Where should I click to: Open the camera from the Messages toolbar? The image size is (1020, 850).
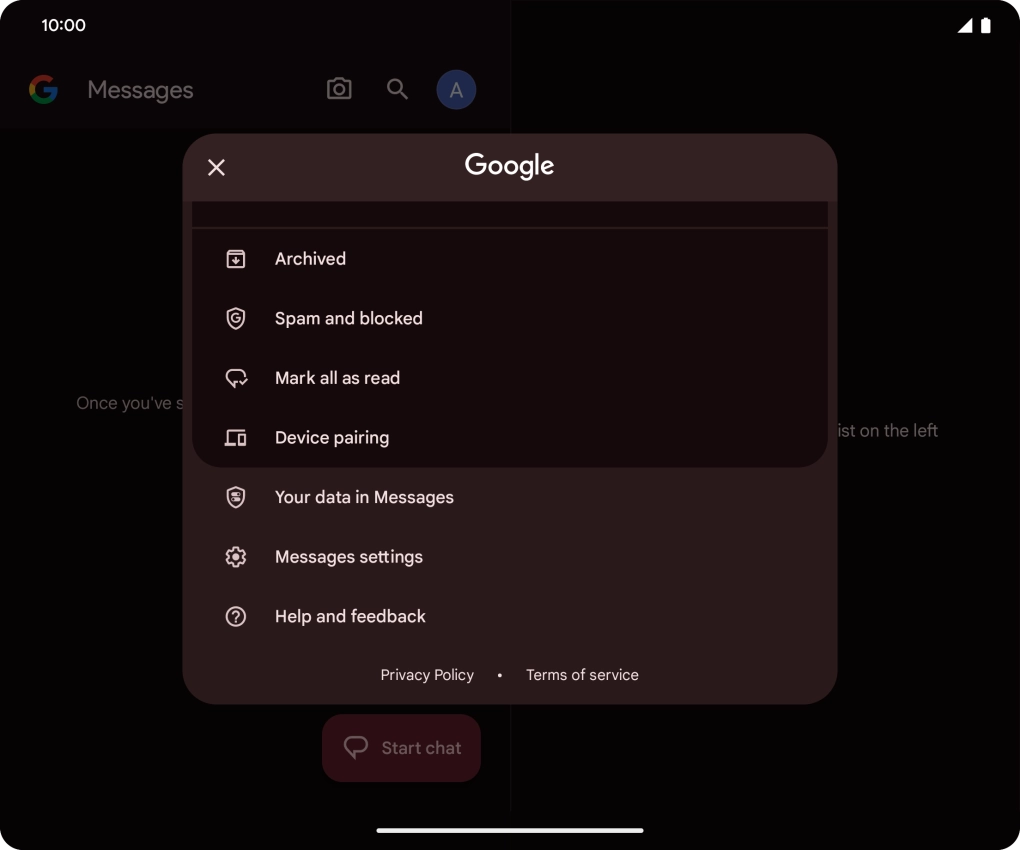click(339, 89)
